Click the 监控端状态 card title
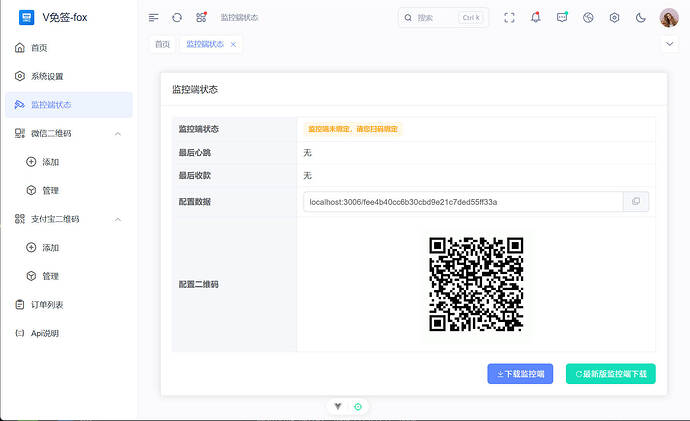690x421 pixels. click(195, 89)
